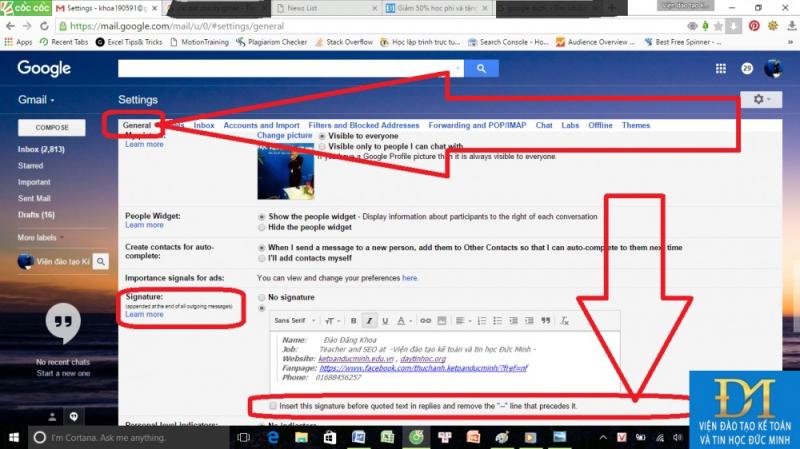Open Sans Serif font dropdown
Viewport: 800px width, 449px height.
pos(294,320)
